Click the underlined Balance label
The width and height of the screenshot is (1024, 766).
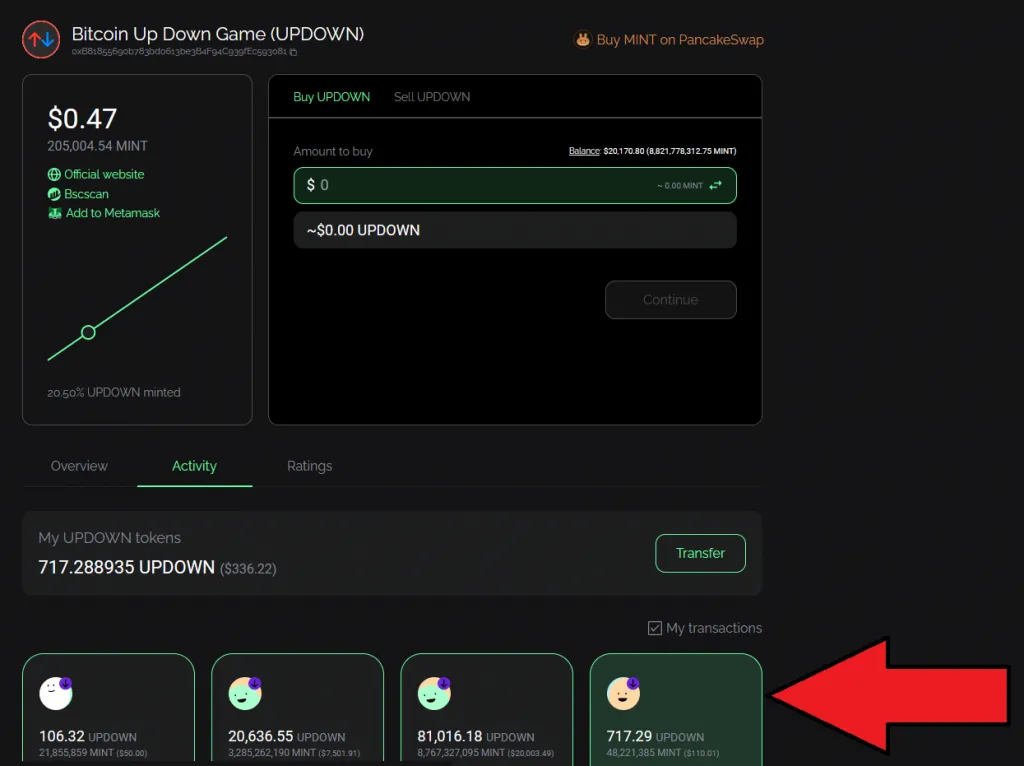[x=584, y=151]
